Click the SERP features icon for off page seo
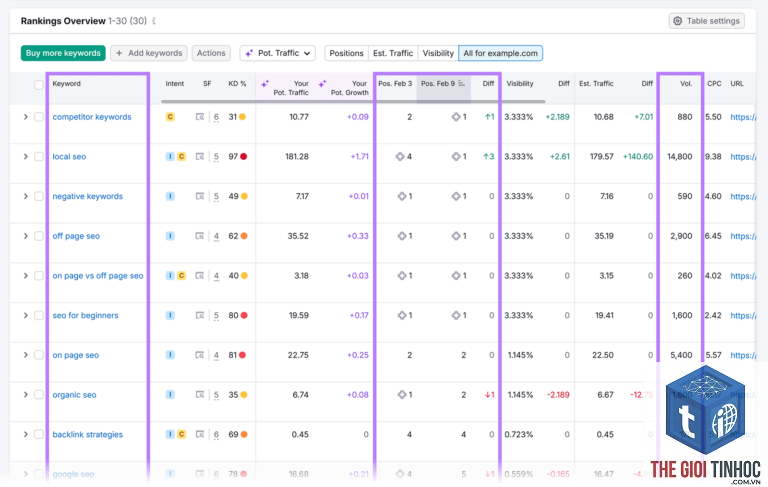 [x=200, y=236]
